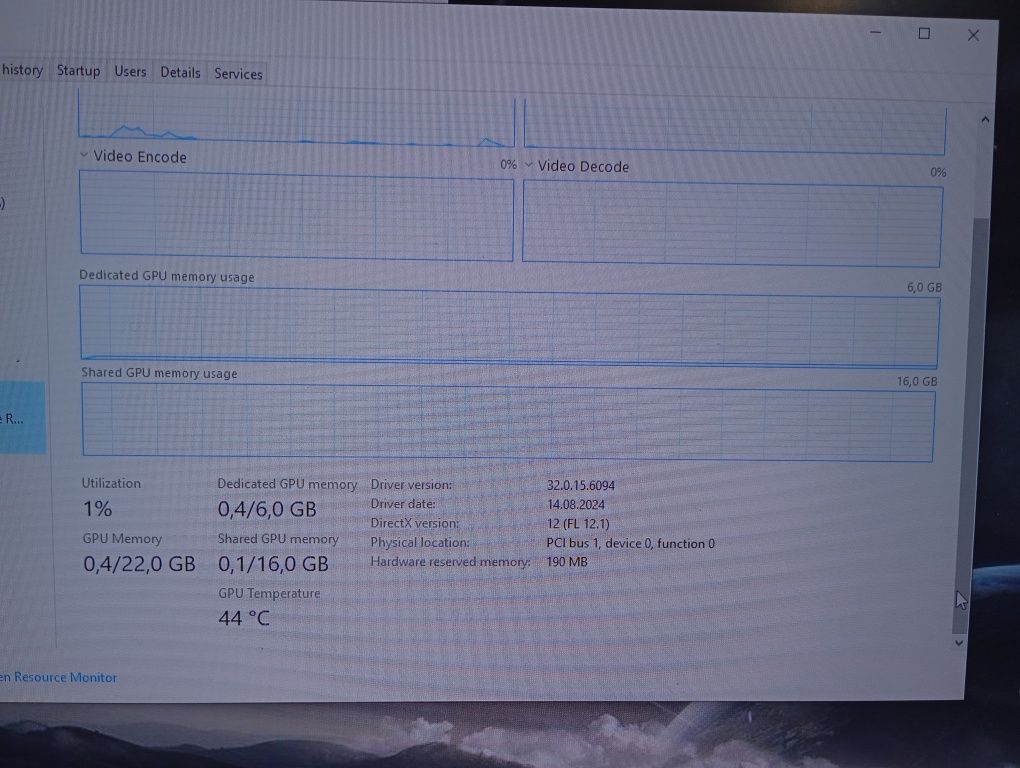Click the Dedicated GPU memory usage graph
The height and width of the screenshot is (768, 1020).
(x=509, y=326)
